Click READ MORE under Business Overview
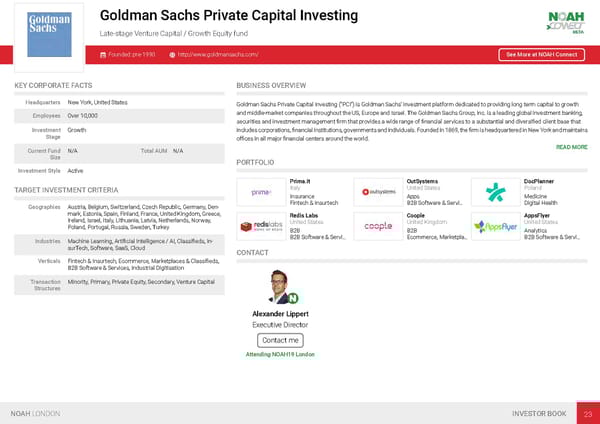 (571, 147)
